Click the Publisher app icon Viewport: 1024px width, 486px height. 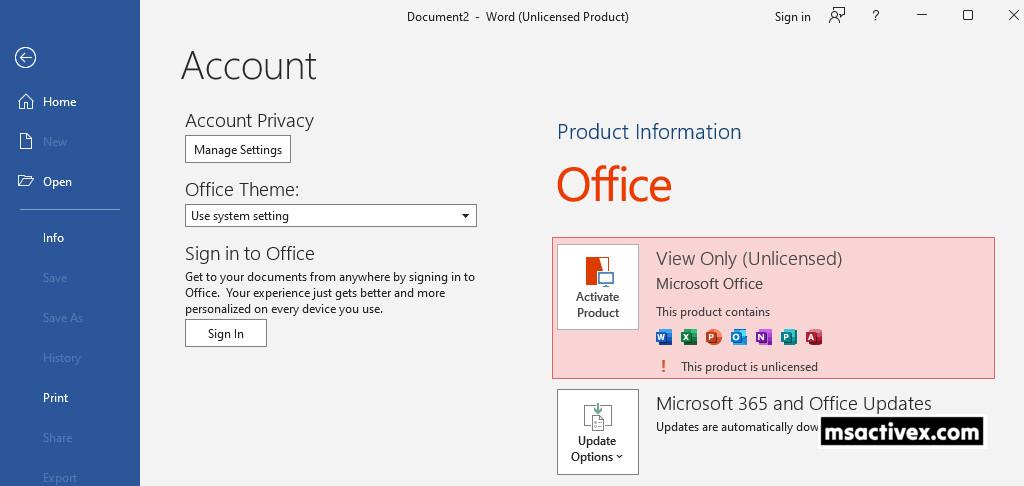click(788, 337)
